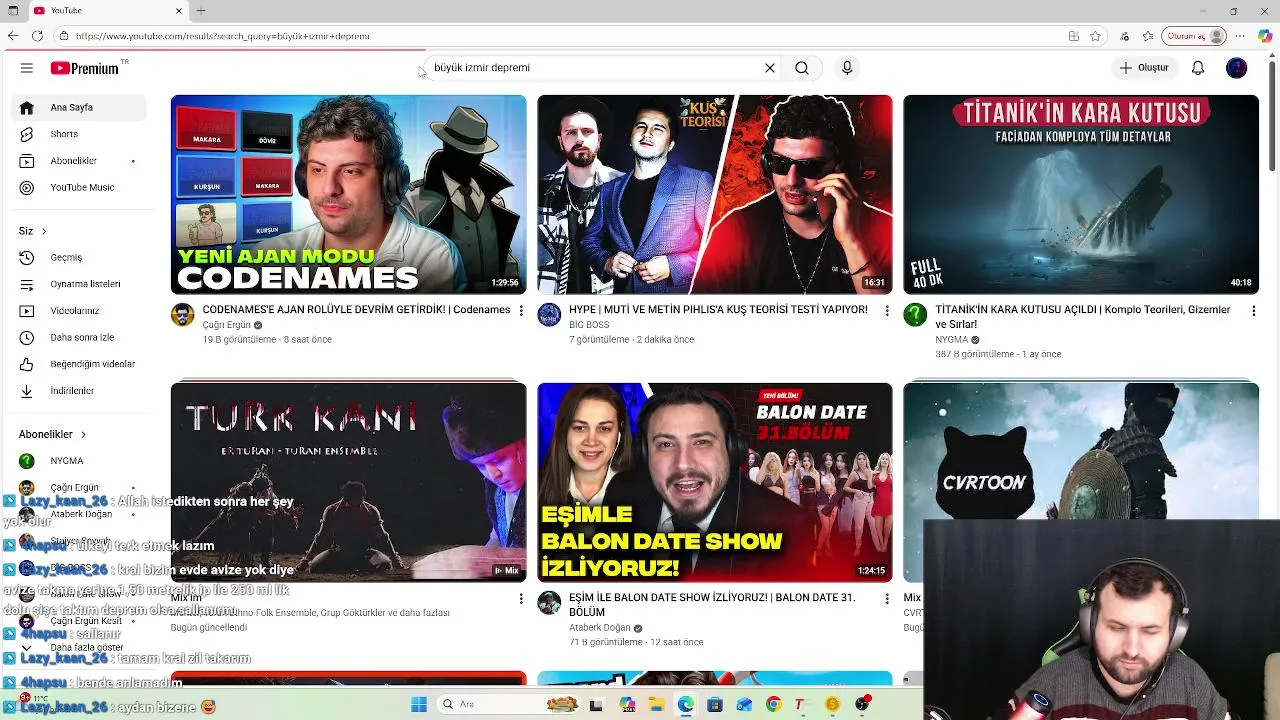The image size is (1280, 720).
Task: Click the Oturum aç sign-in button
Action: (1194, 36)
